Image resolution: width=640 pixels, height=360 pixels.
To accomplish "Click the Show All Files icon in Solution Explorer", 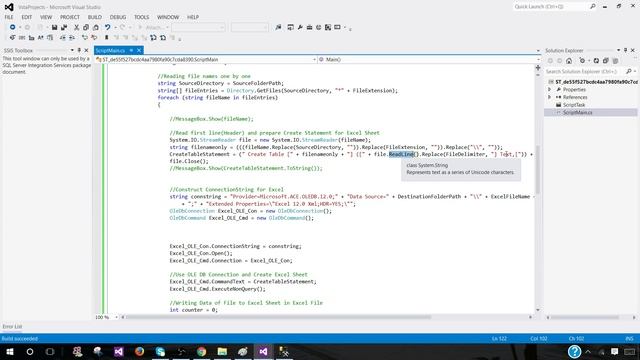I will click(x=615, y=61).
